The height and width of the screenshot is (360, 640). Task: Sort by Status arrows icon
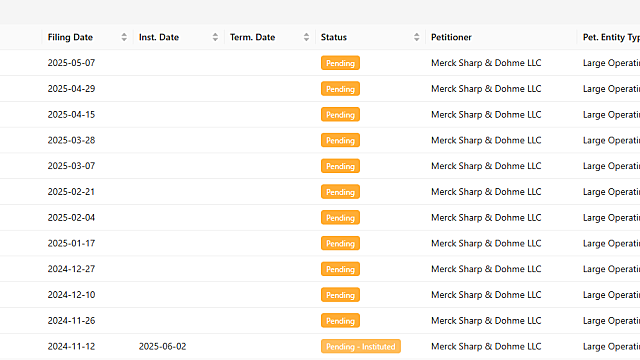416,37
